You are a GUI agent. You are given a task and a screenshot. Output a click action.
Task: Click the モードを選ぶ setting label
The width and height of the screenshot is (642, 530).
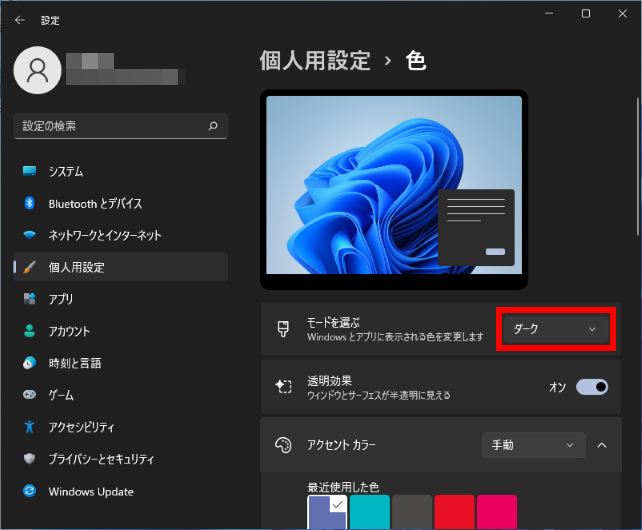[333, 322]
